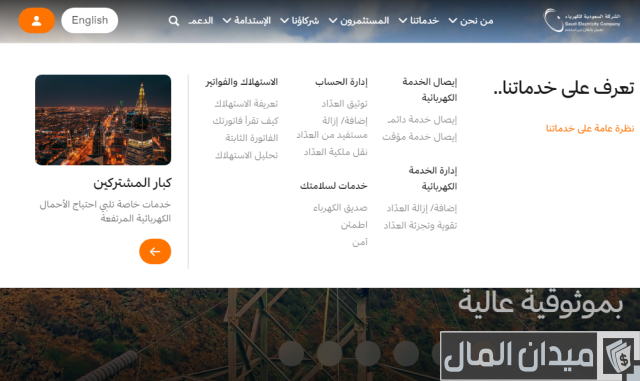Open the الدعم menu item

201,21
